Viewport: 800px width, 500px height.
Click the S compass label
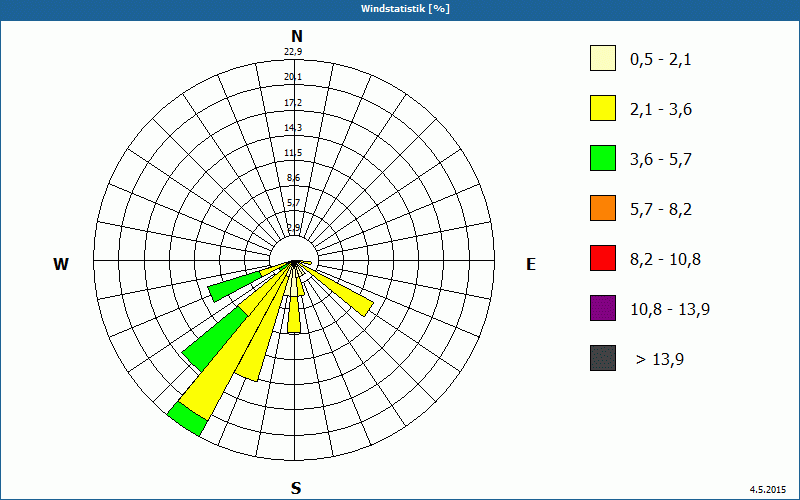pos(296,488)
